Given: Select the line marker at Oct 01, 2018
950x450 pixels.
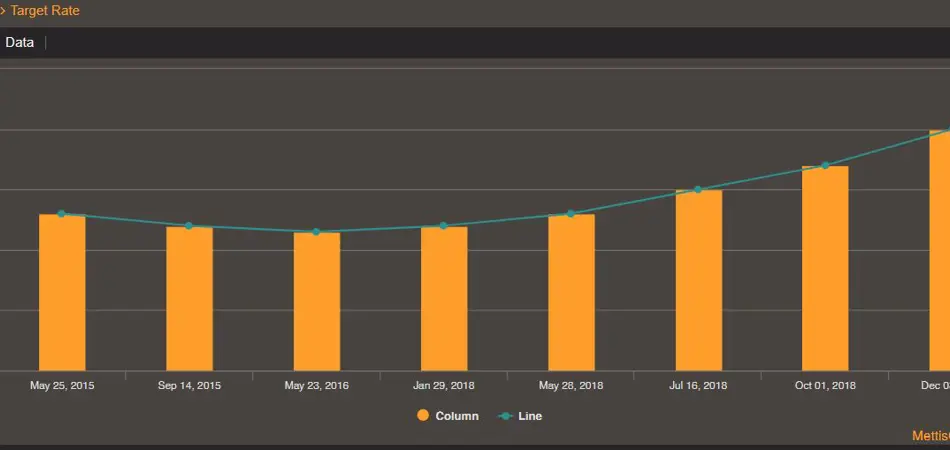Looking at the screenshot, I should pos(825,166).
